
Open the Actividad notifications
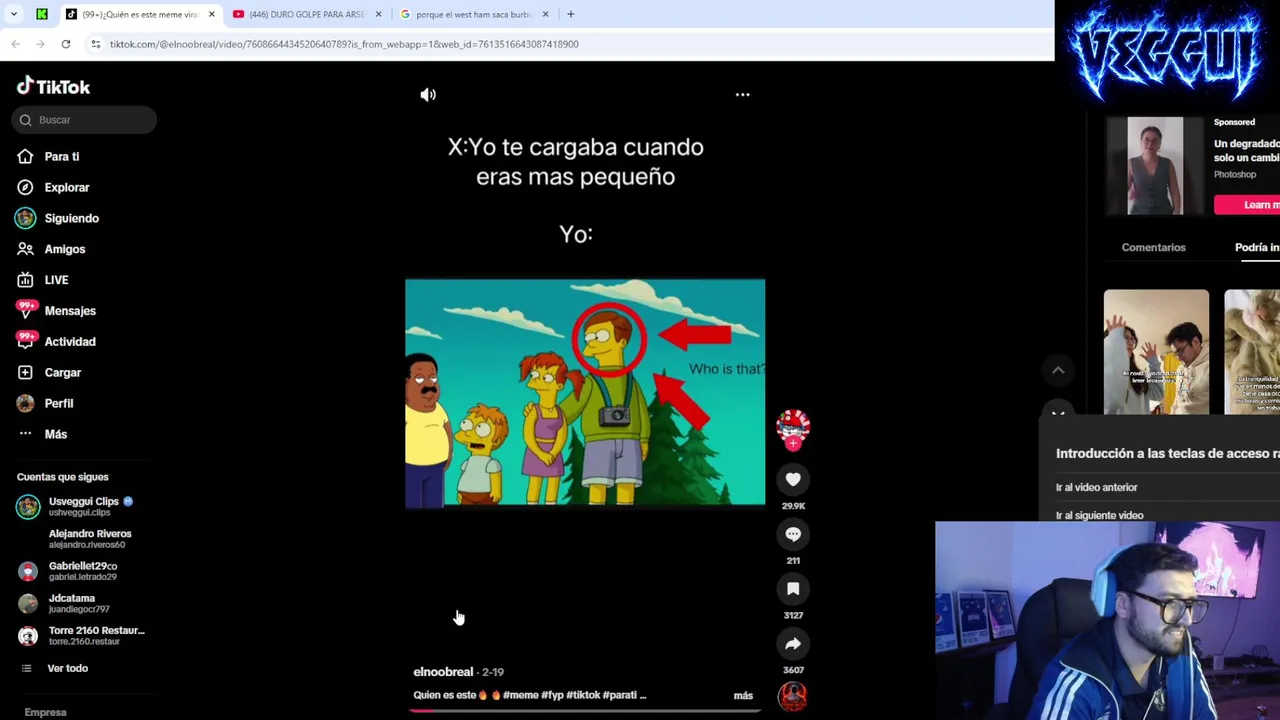pos(70,342)
